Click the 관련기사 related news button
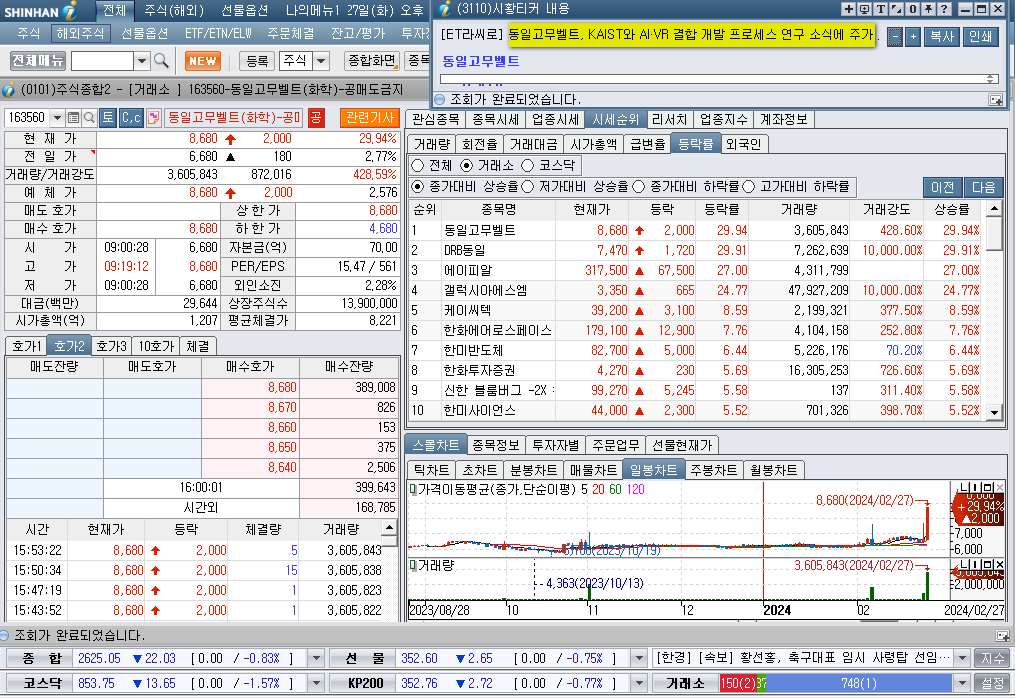Image resolution: width=1015 pixels, height=698 pixels. click(370, 118)
